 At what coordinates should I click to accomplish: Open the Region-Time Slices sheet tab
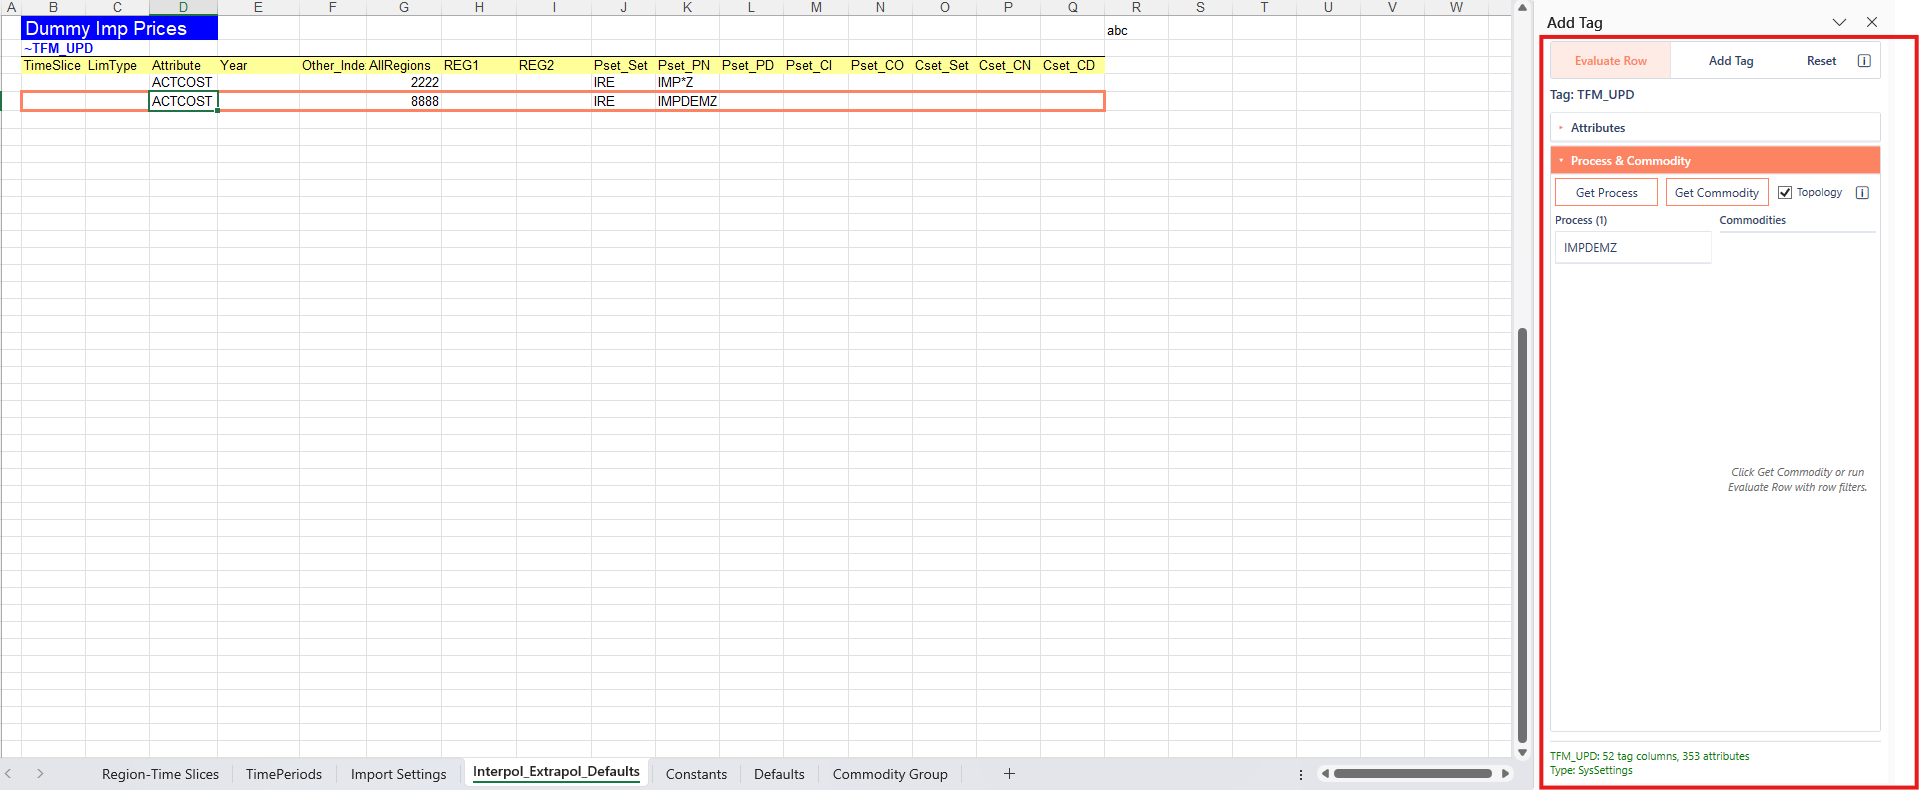[160, 774]
